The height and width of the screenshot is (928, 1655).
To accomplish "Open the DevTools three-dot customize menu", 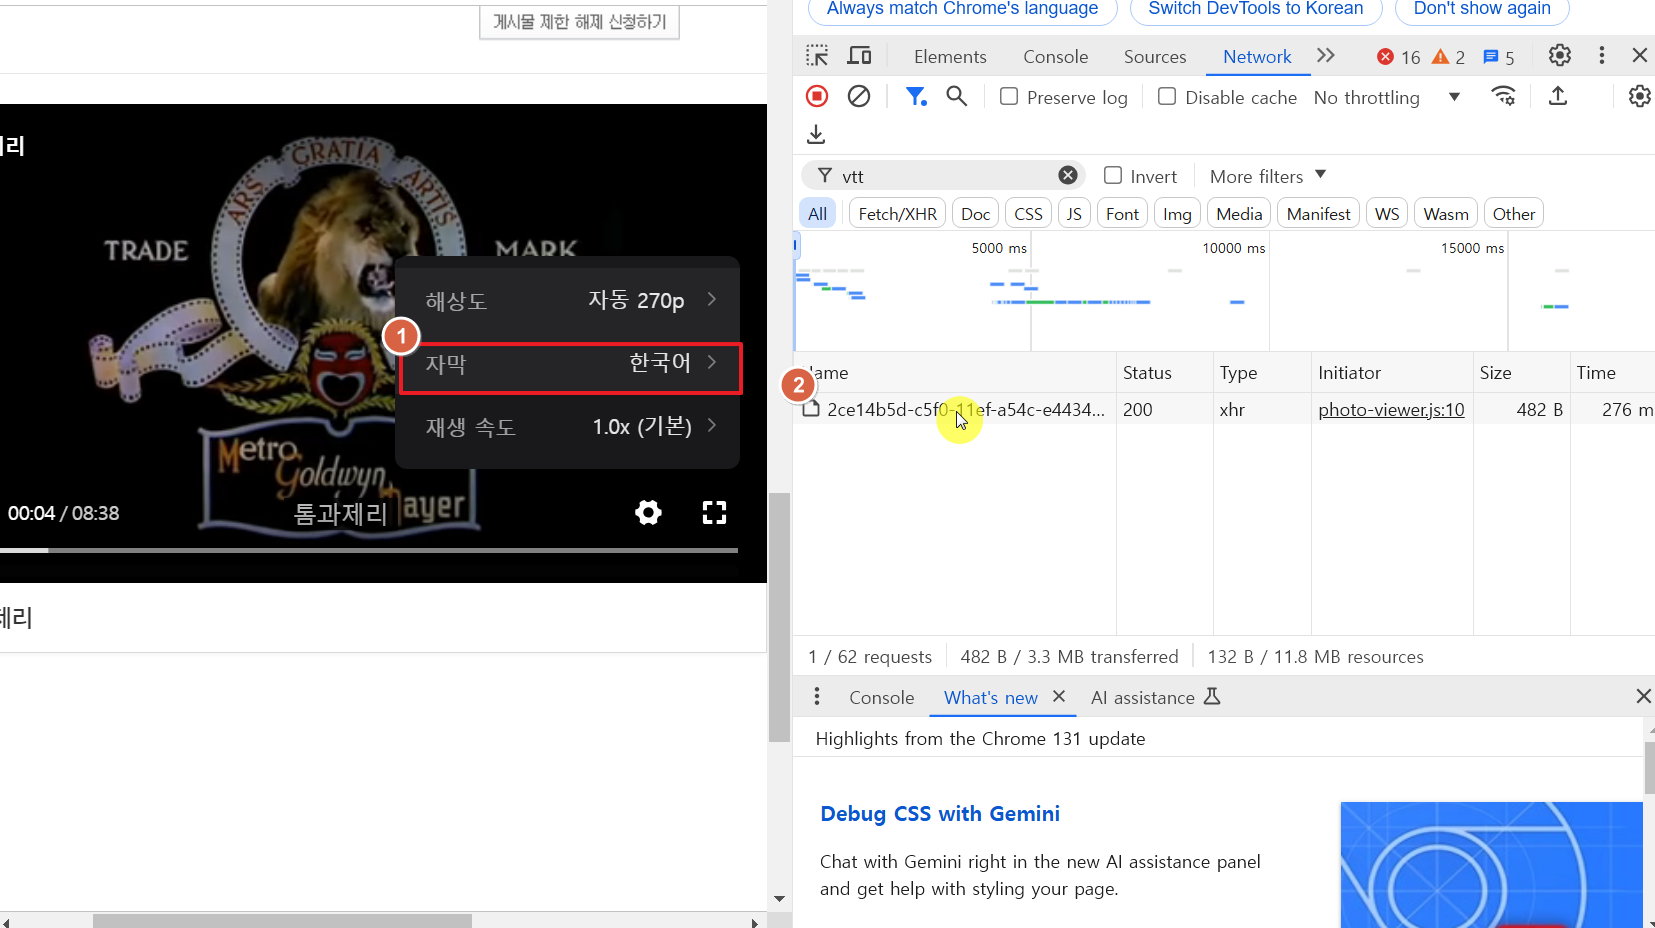I will pyautogui.click(x=1602, y=56).
